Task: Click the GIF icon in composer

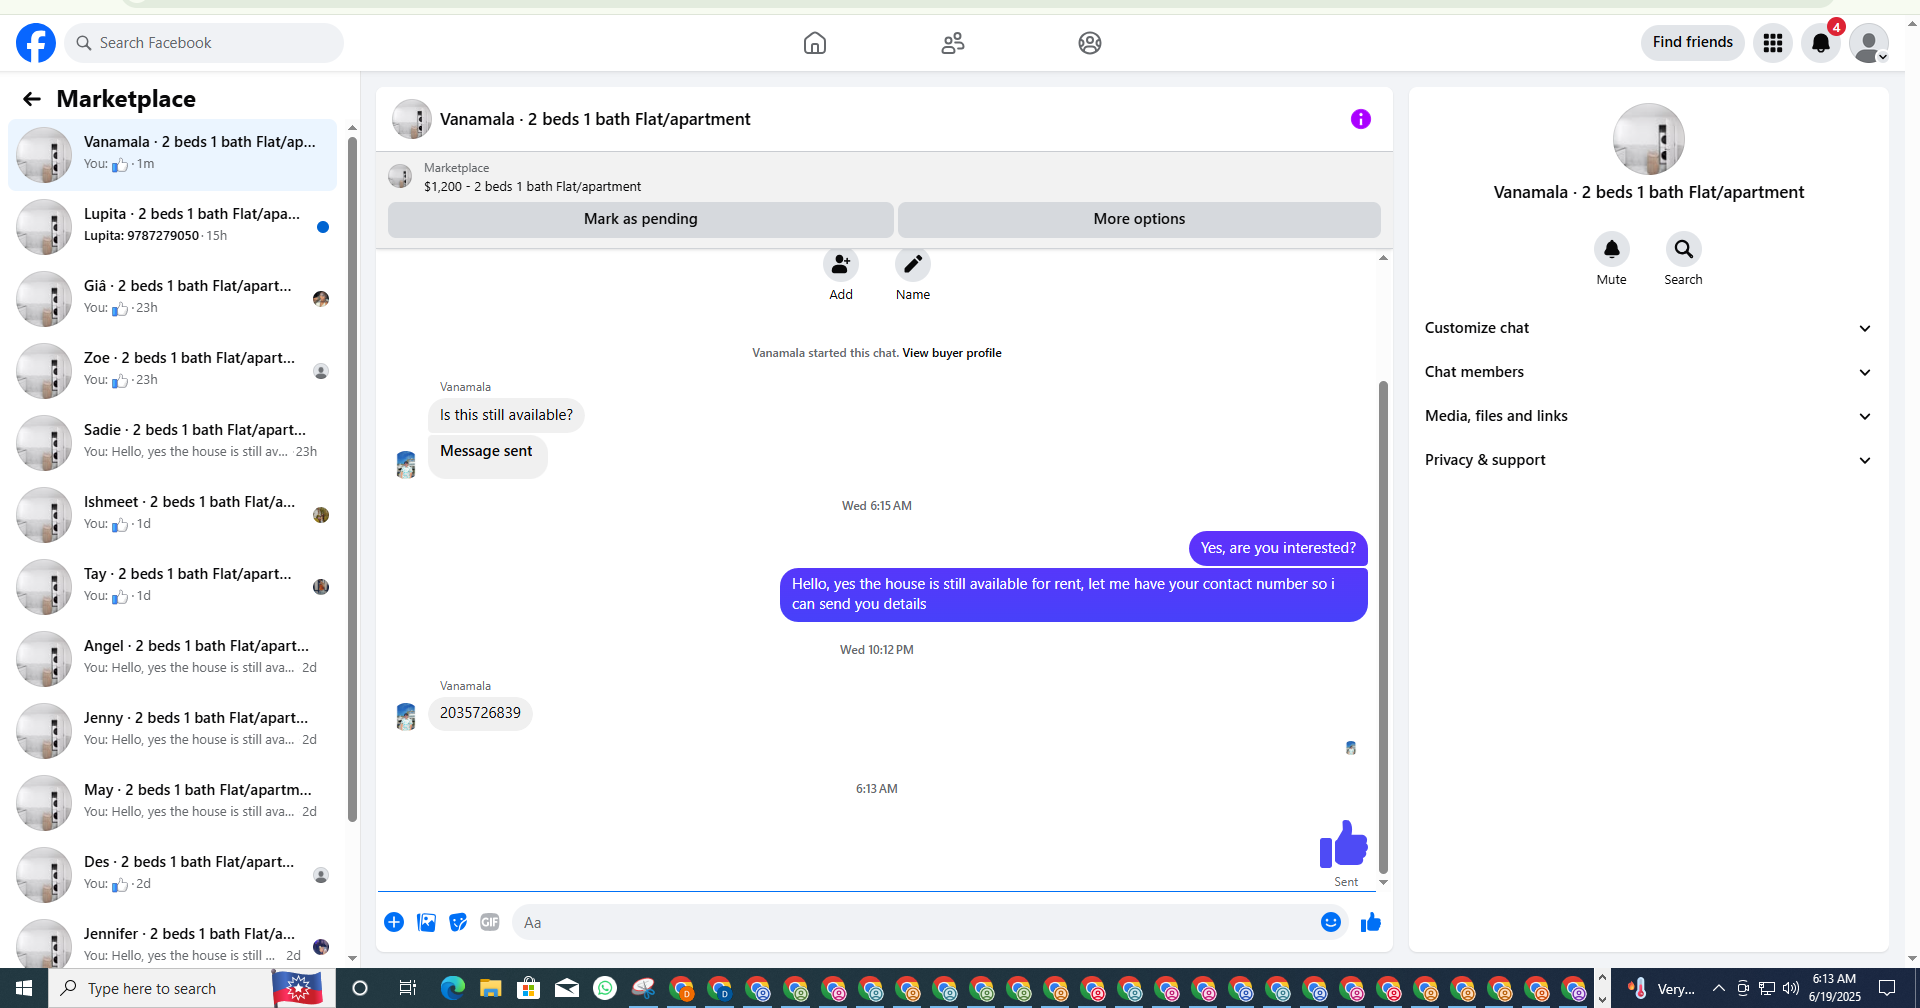Action: (x=490, y=922)
